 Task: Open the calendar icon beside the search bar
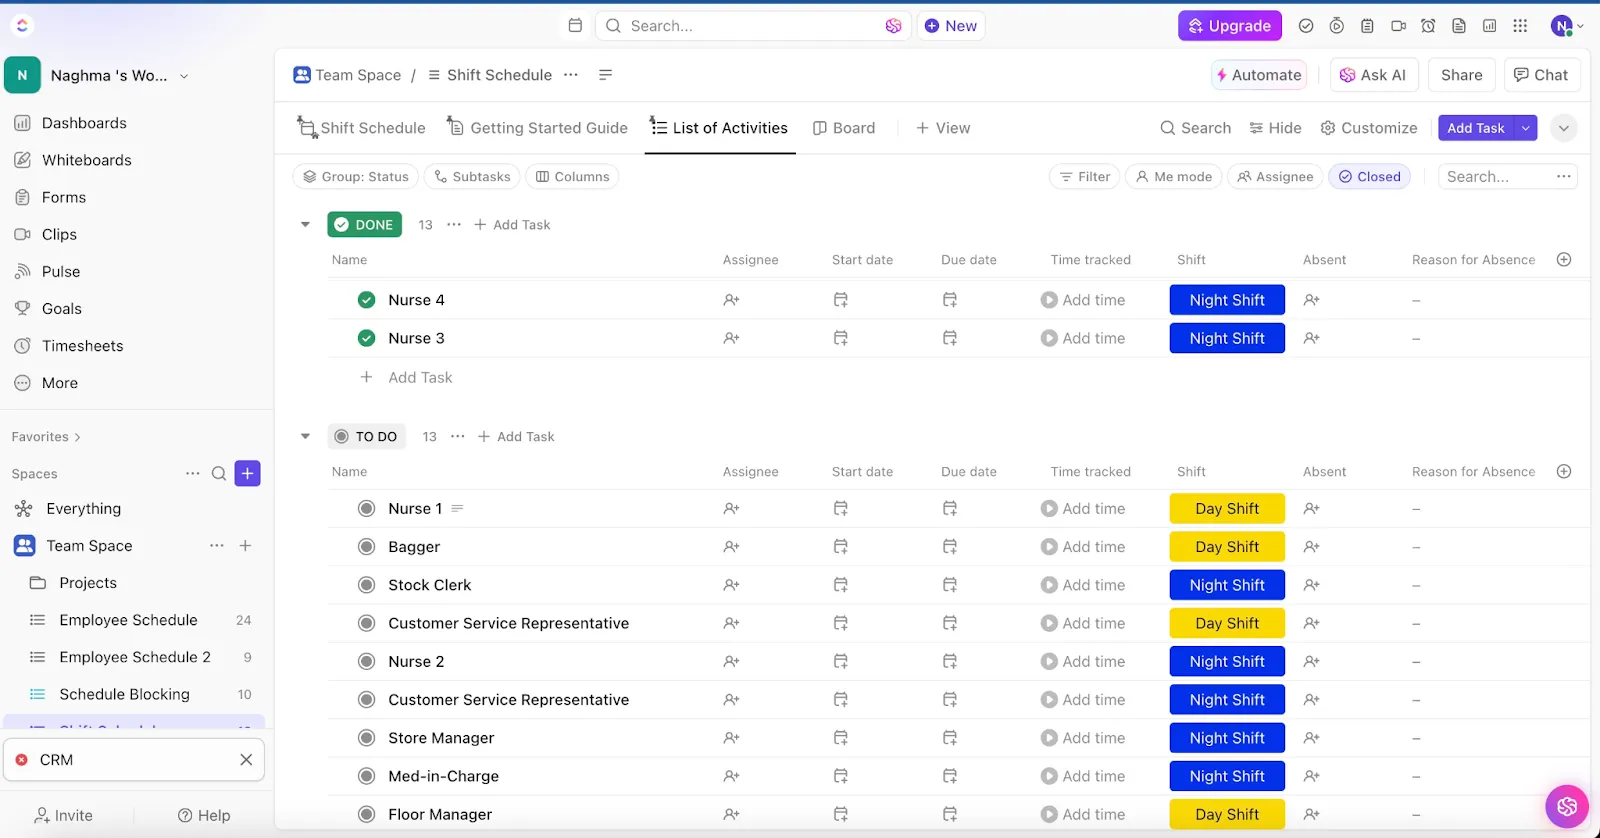pos(575,26)
